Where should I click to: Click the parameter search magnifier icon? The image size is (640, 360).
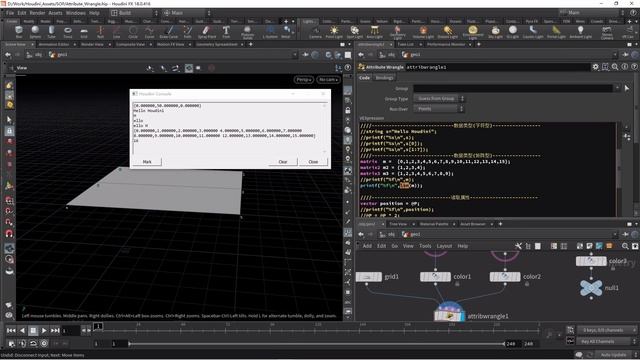click(x=615, y=67)
